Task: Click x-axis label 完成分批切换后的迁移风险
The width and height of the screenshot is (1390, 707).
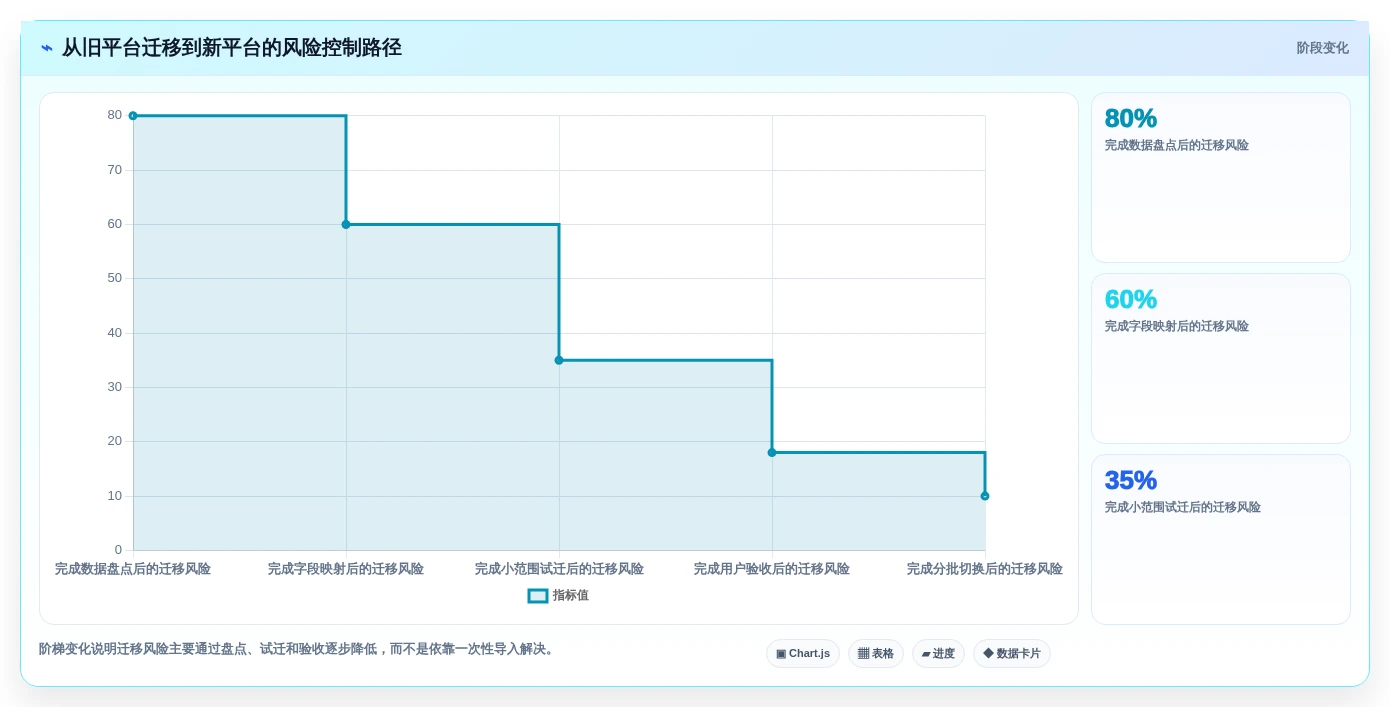Action: 985,569
